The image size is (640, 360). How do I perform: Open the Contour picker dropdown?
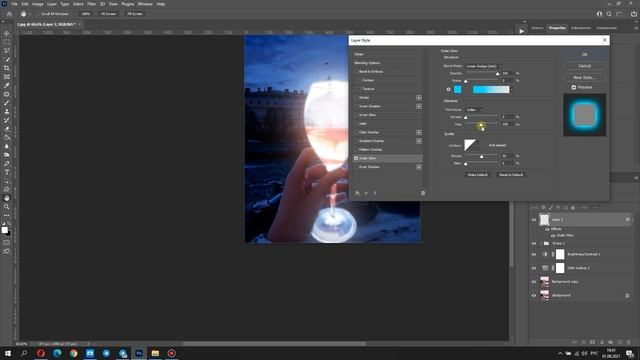[478, 145]
